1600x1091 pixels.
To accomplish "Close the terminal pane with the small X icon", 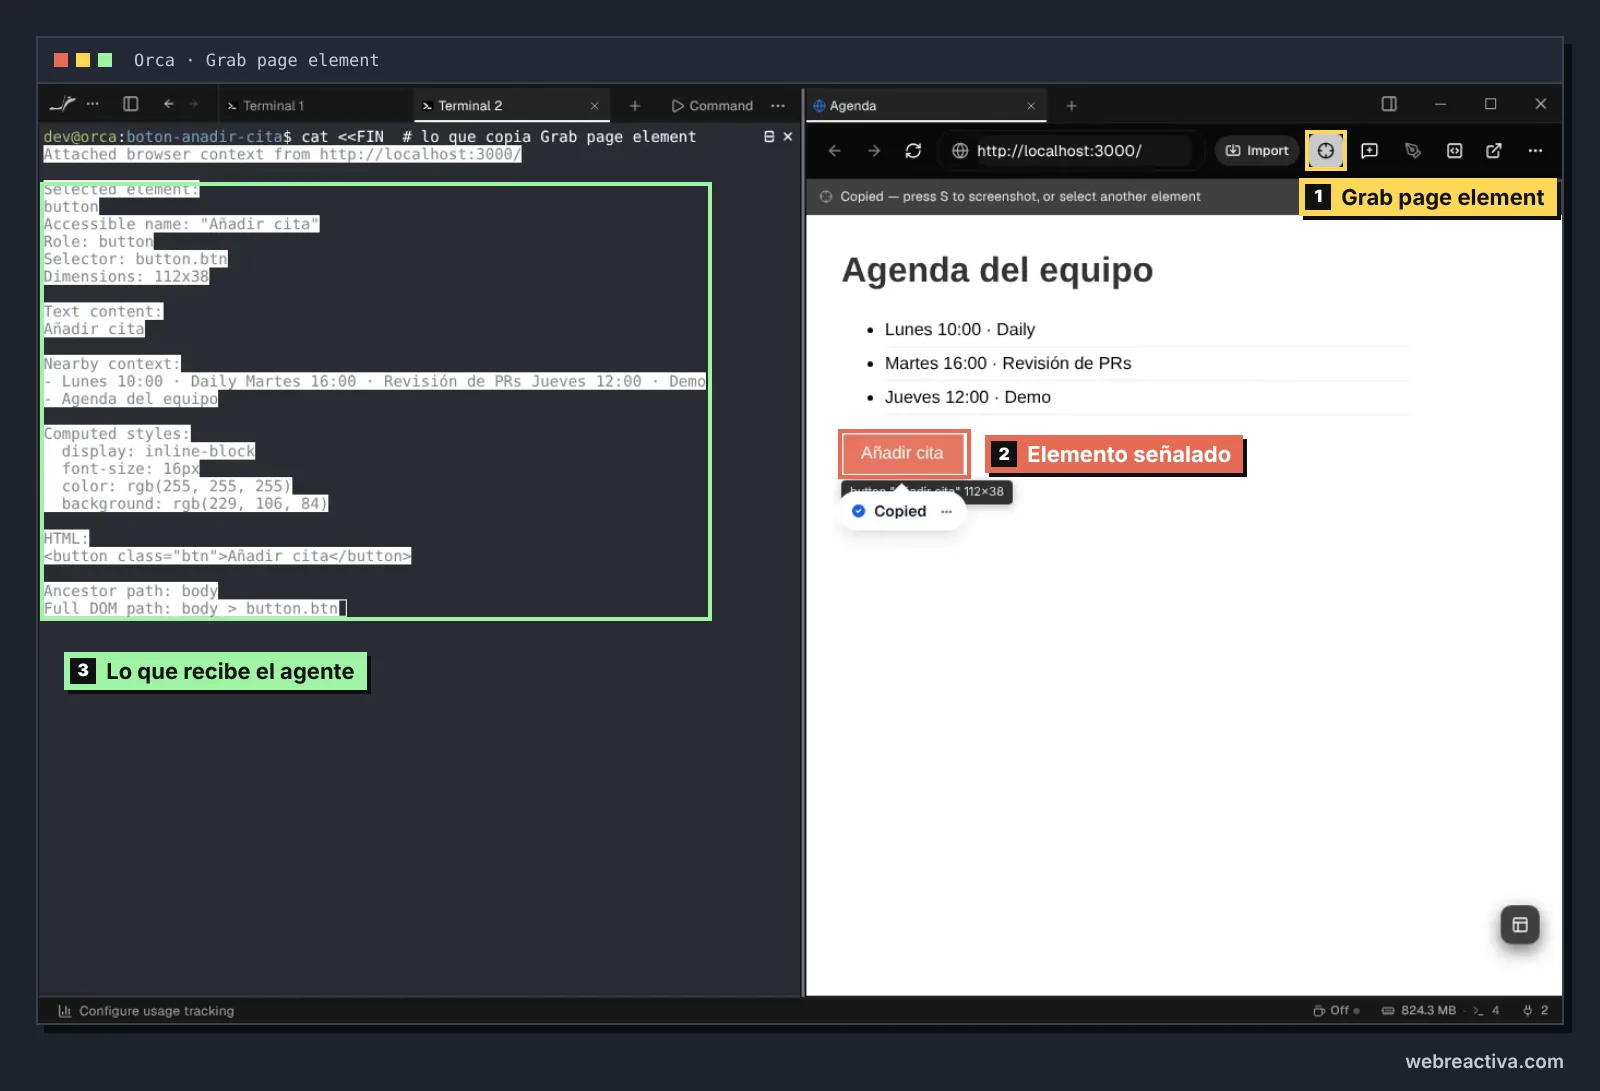I will tap(788, 137).
